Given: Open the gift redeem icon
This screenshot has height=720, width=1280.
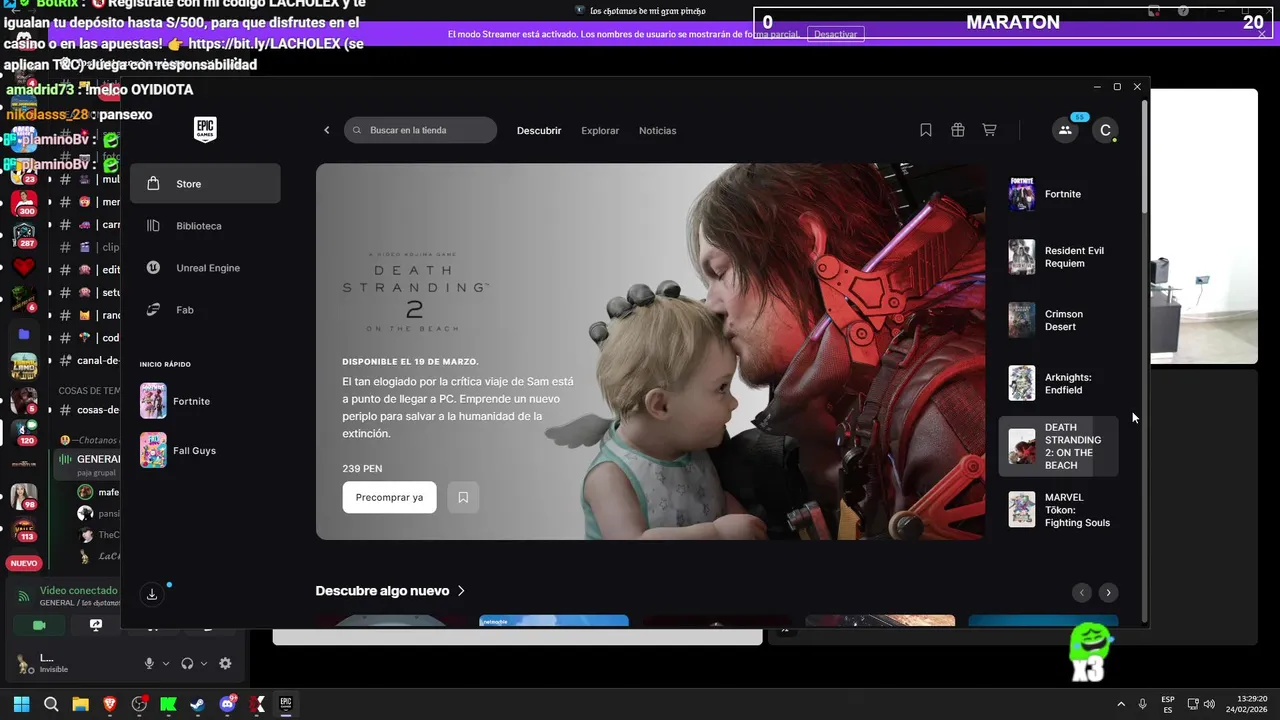Looking at the screenshot, I should coord(957,130).
